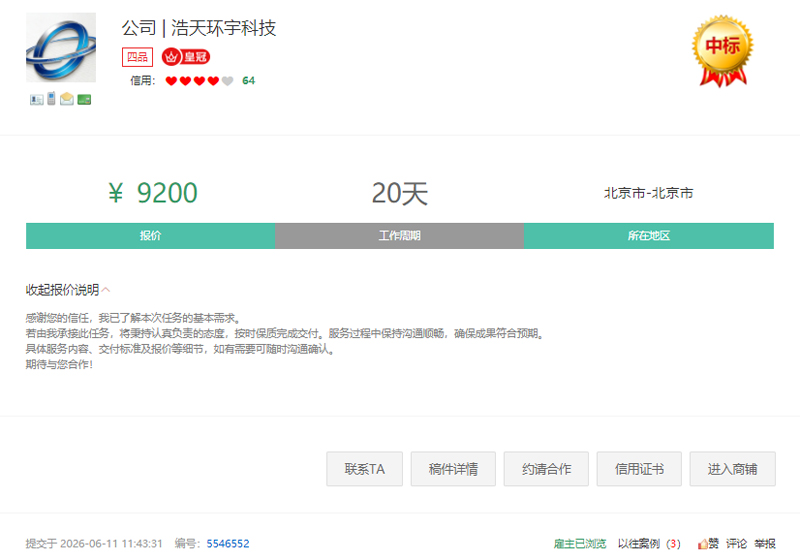
Task: Click 约请合作 button
Action: 546,469
